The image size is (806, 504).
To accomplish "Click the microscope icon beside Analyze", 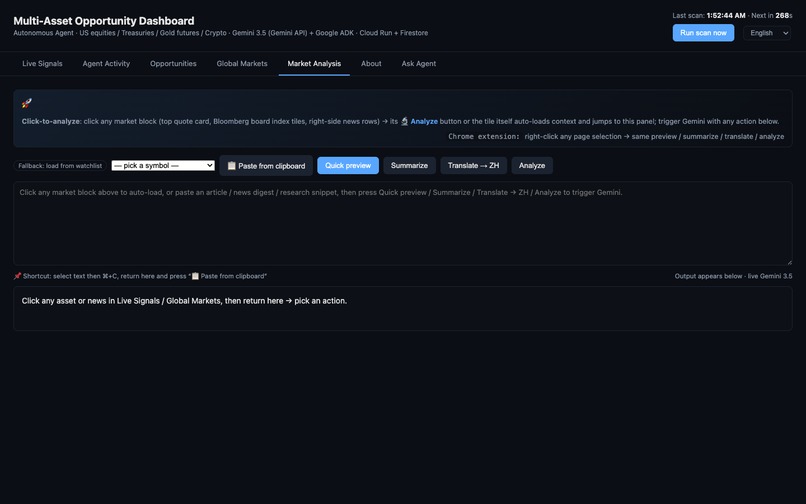I will pyautogui.click(x=405, y=121).
